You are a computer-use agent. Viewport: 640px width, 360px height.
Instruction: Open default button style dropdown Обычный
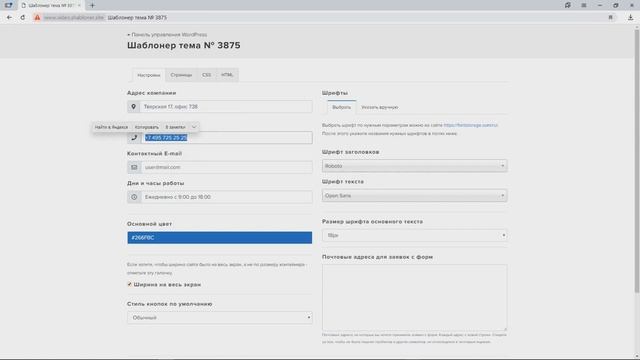pyautogui.click(x=220, y=318)
